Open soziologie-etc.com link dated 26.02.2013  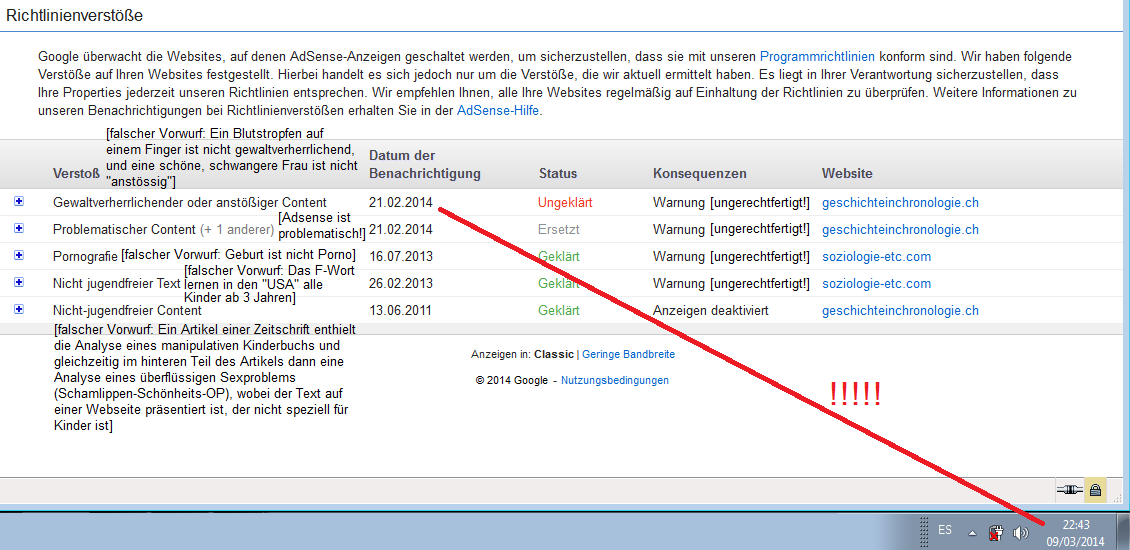click(876, 284)
